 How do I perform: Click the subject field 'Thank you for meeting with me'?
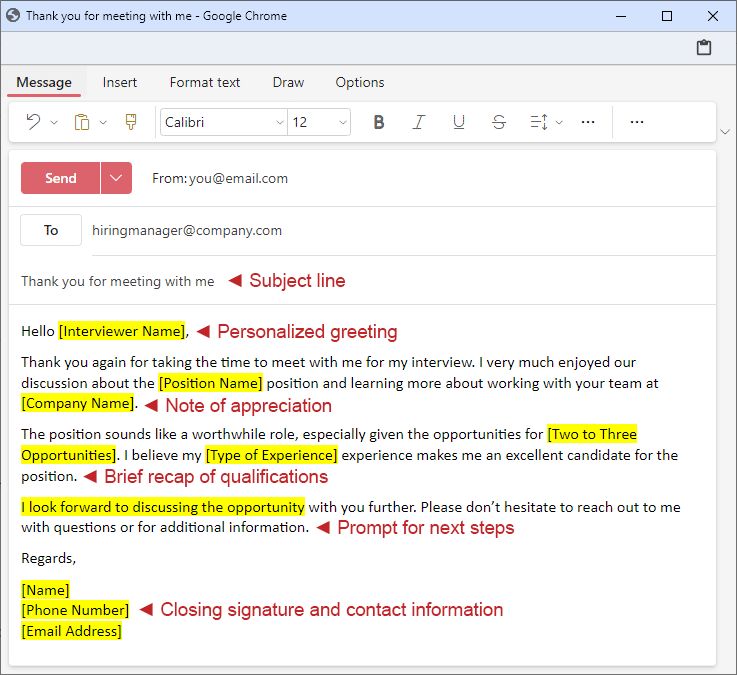coord(118,281)
